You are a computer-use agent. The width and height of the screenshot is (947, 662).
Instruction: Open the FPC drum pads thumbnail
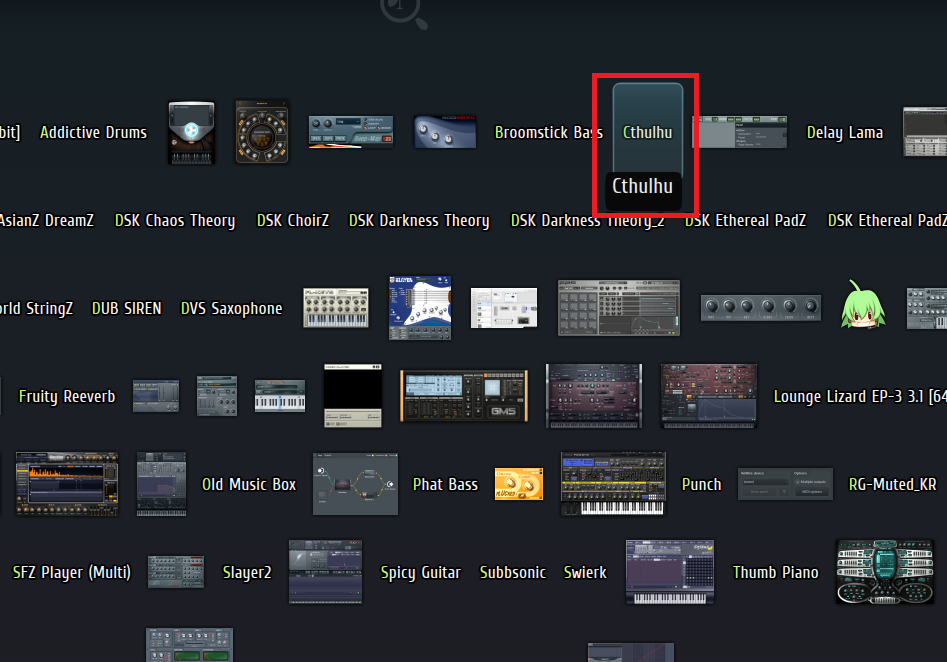tap(618, 308)
